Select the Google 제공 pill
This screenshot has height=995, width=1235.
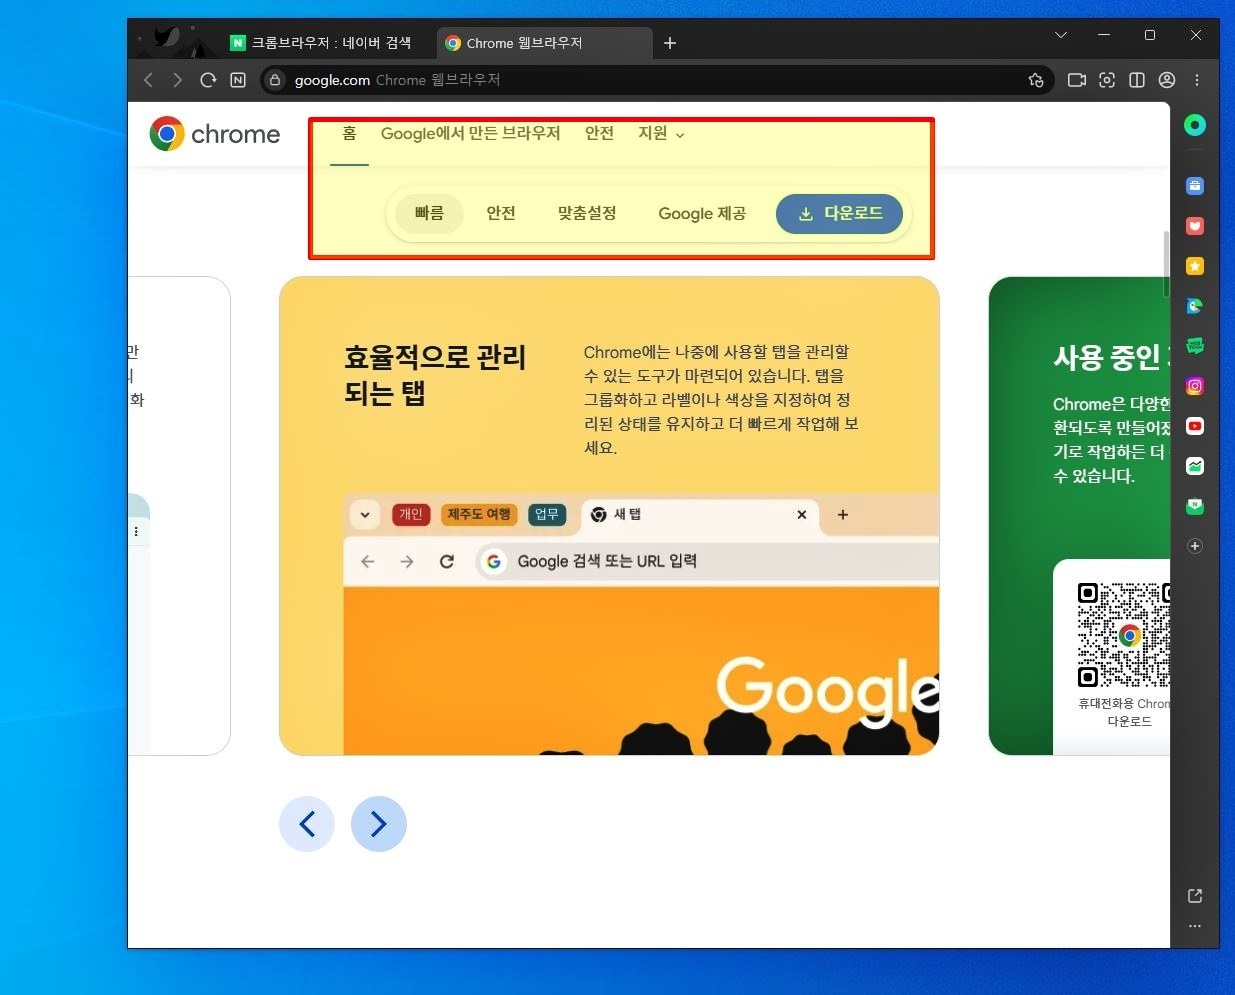[702, 213]
